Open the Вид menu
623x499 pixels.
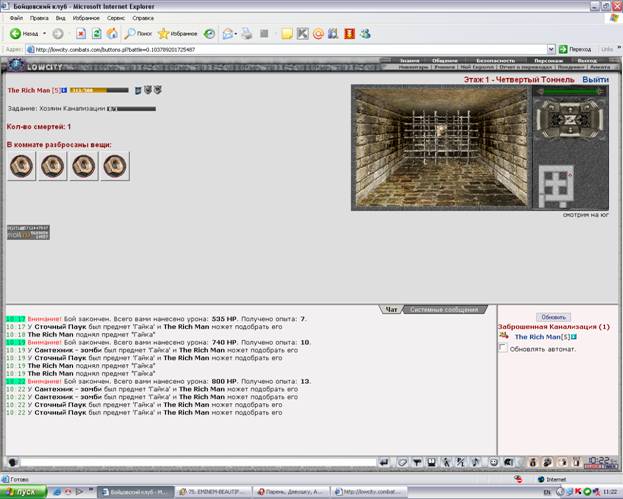coord(60,18)
